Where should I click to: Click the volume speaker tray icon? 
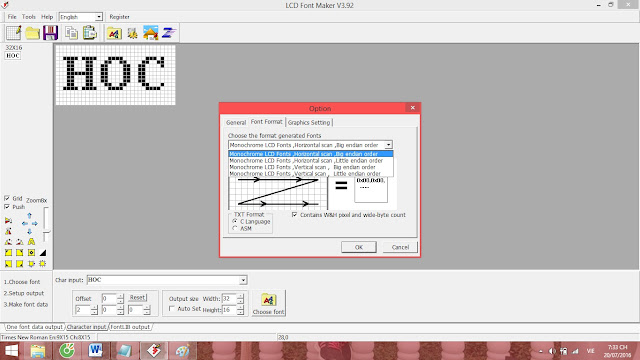point(552,351)
